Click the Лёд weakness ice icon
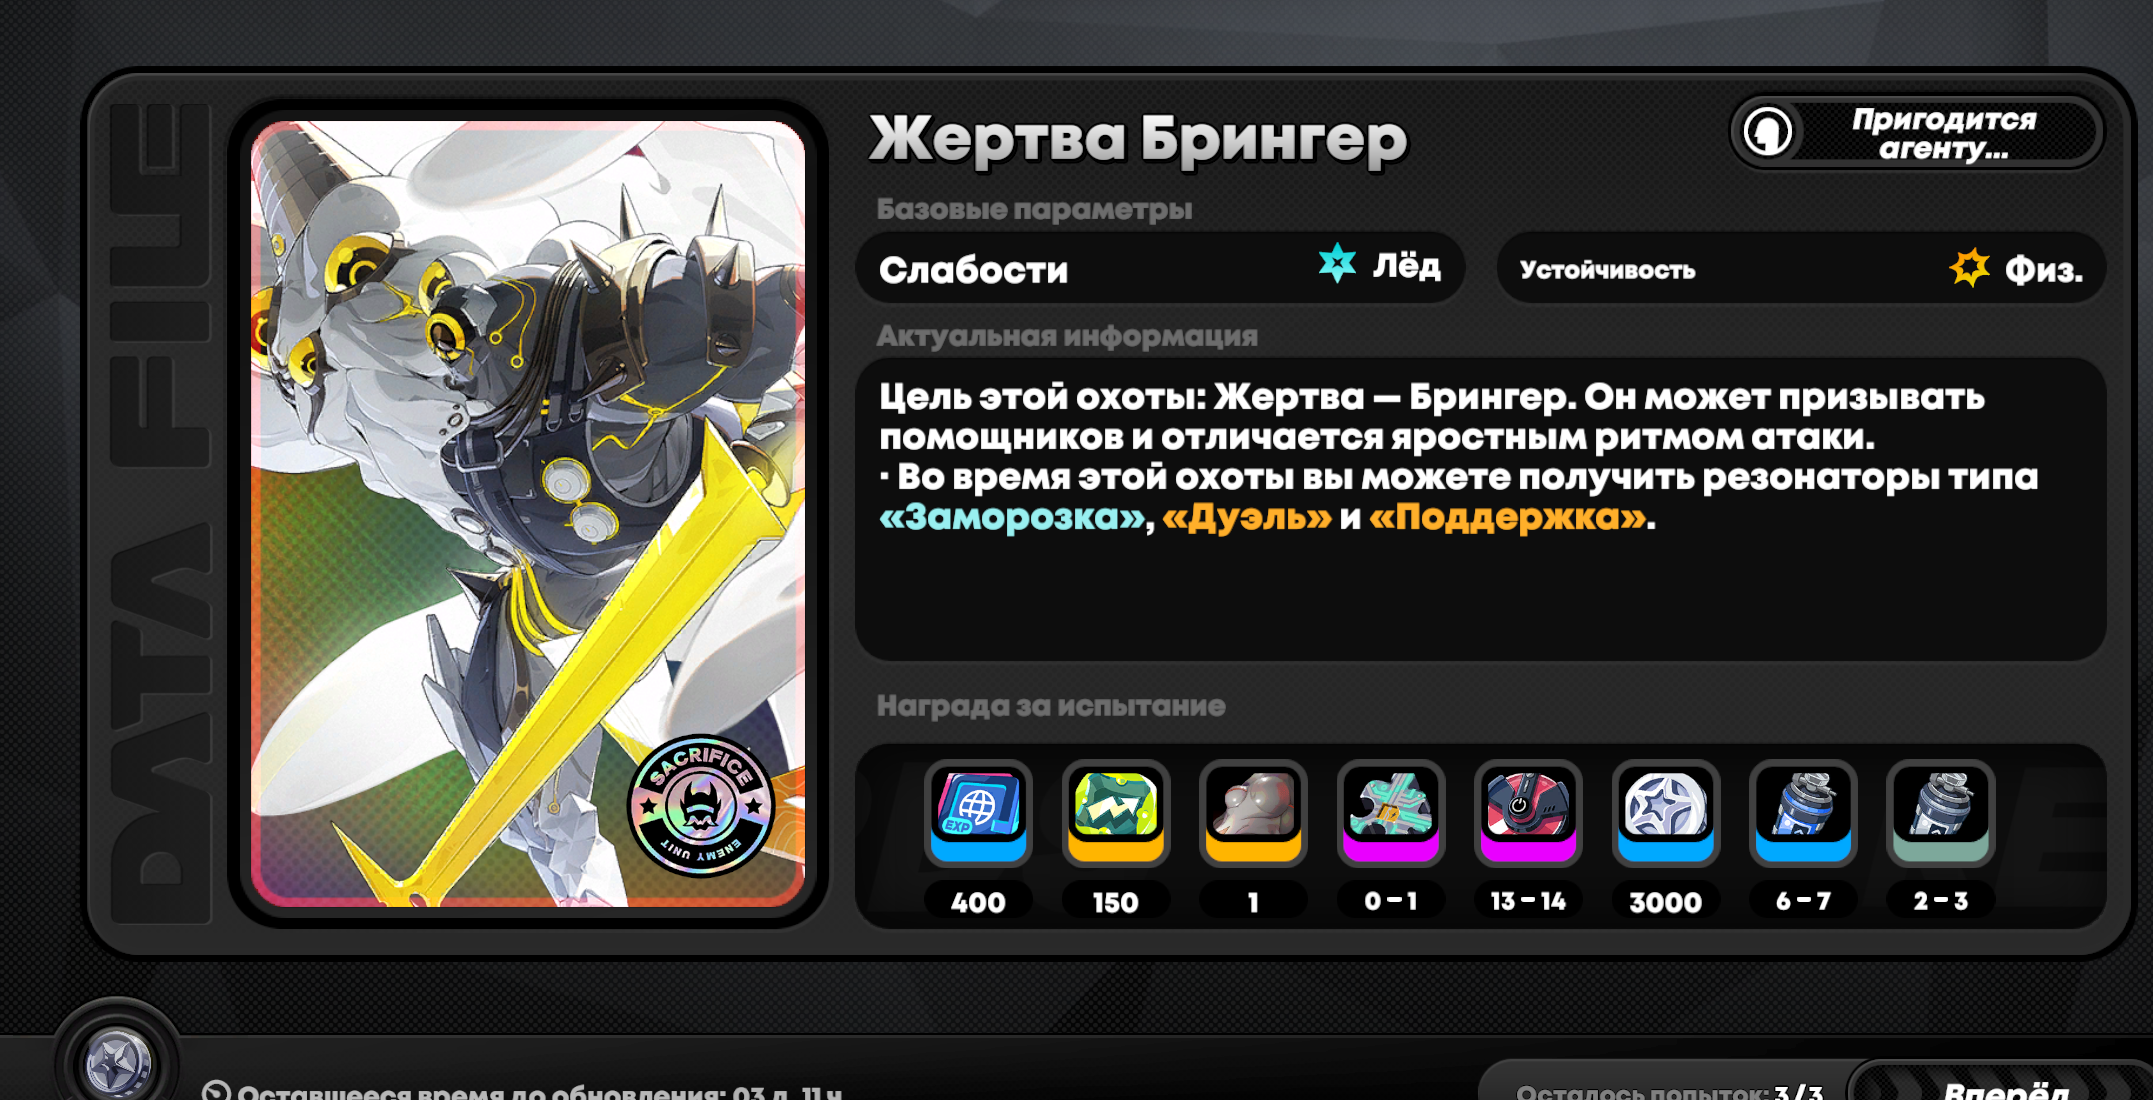The width and height of the screenshot is (2153, 1100). [x=1337, y=264]
